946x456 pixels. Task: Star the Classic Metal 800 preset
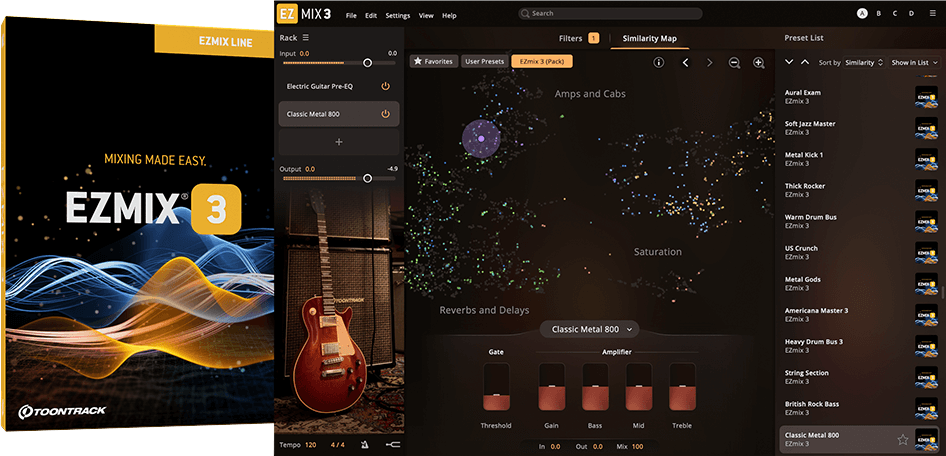point(903,439)
